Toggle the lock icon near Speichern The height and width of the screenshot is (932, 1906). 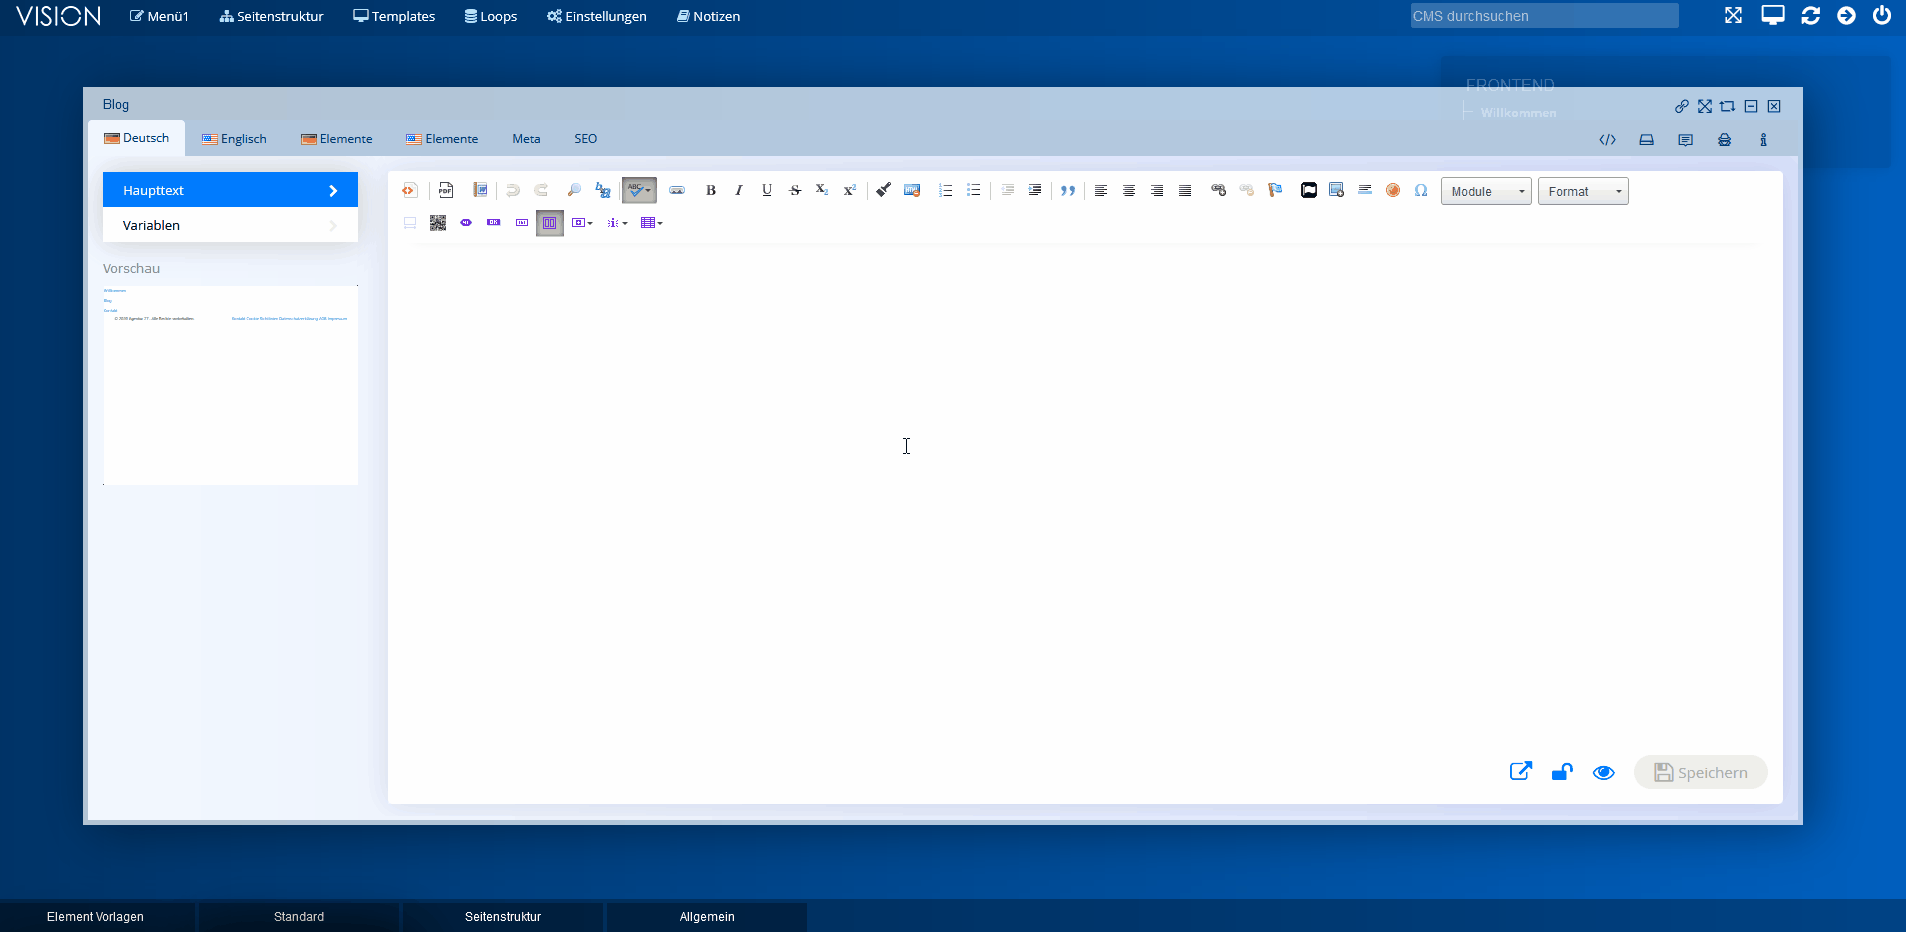click(x=1562, y=772)
